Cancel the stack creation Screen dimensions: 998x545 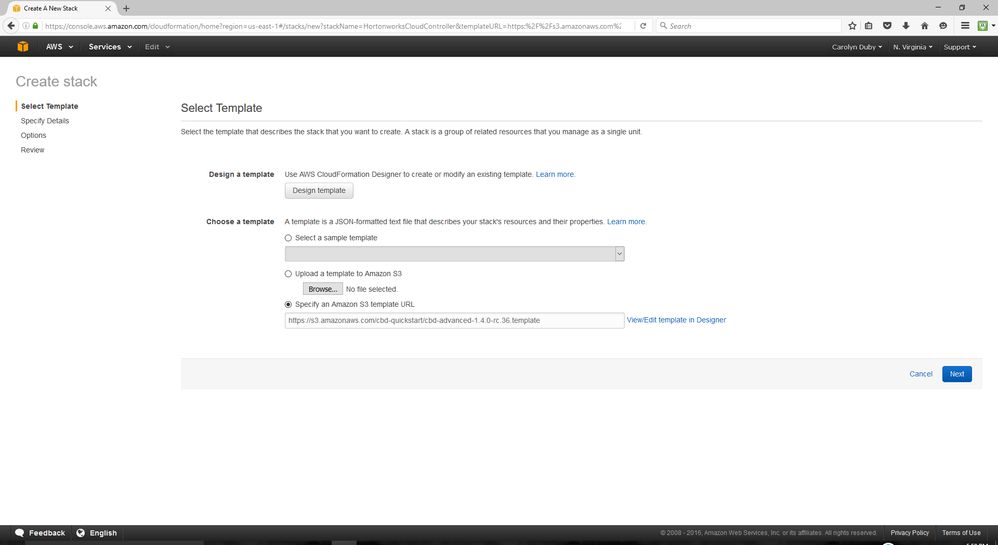coord(920,374)
